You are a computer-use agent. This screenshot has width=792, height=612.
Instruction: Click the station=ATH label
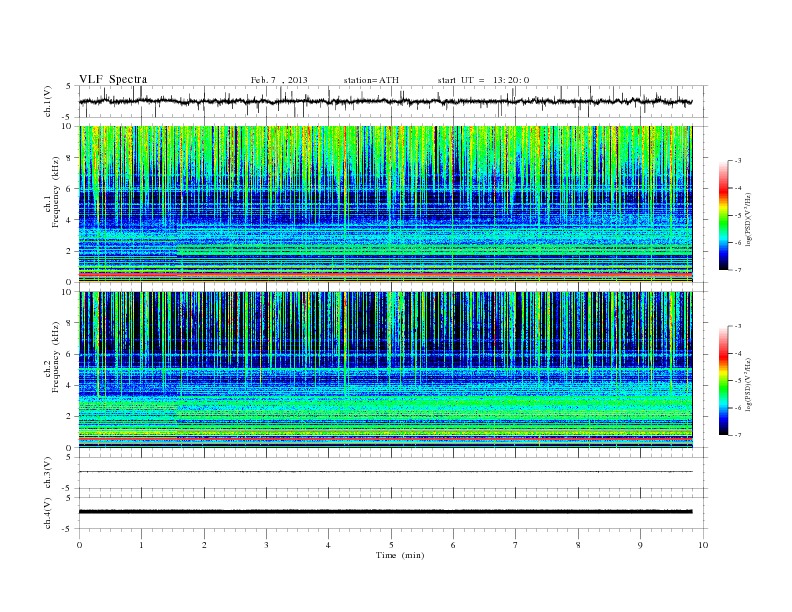click(x=371, y=80)
